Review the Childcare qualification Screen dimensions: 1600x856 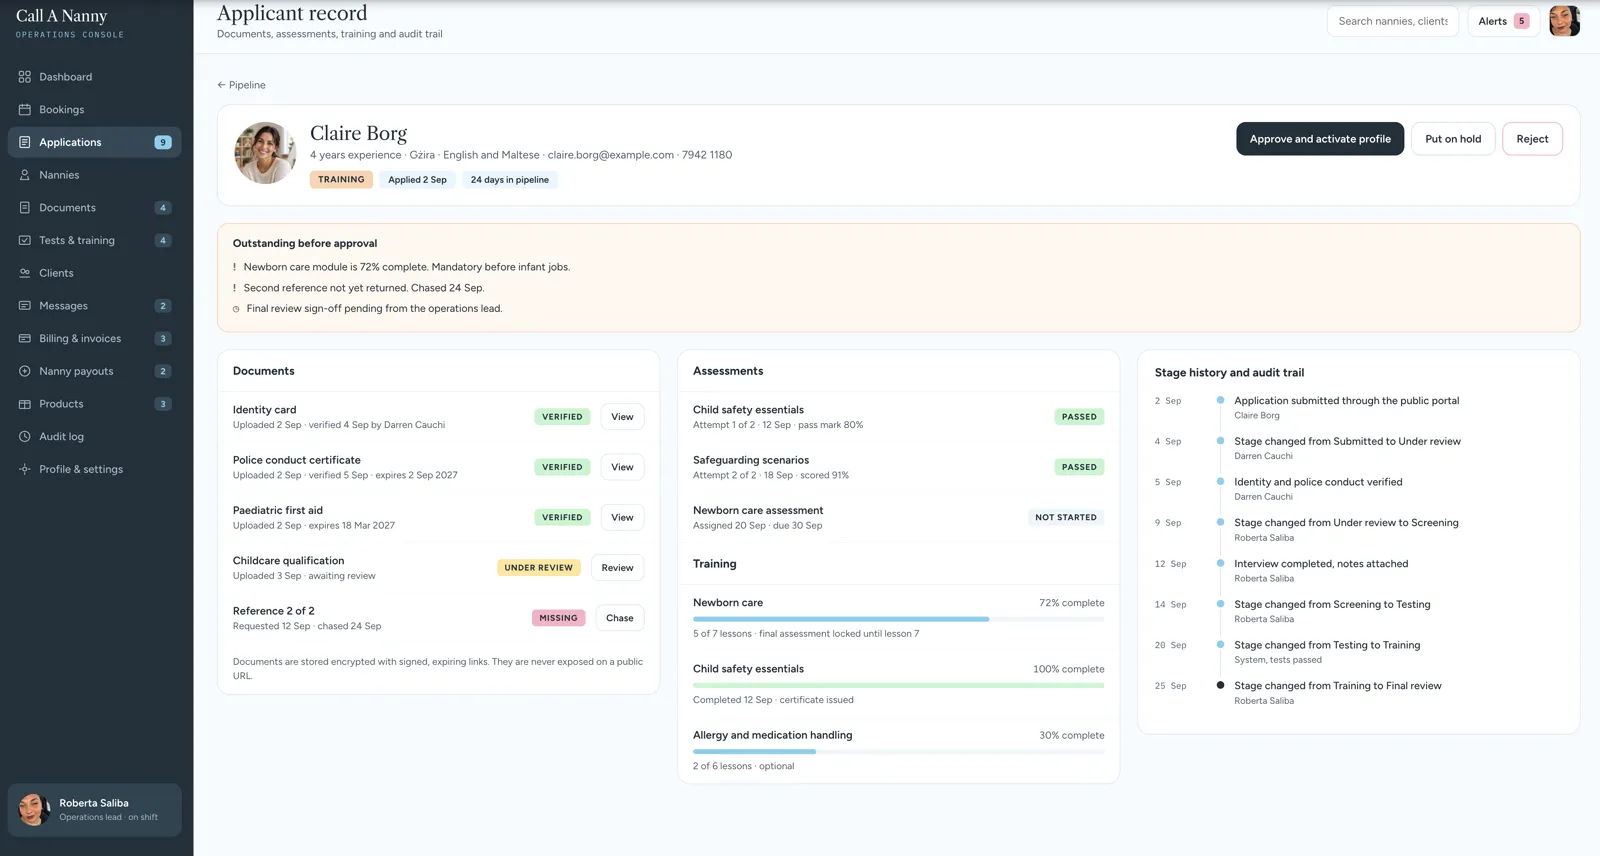pos(617,568)
